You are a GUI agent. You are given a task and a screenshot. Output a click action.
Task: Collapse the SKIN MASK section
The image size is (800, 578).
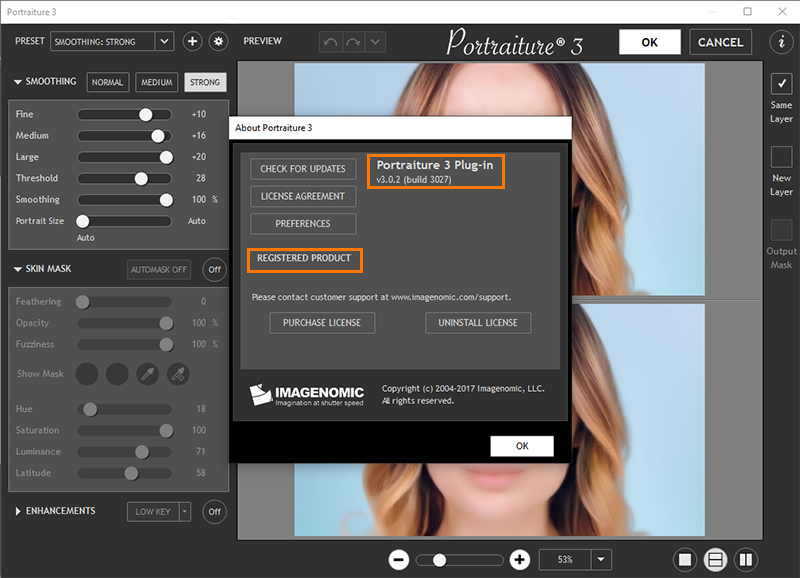[x=18, y=269]
